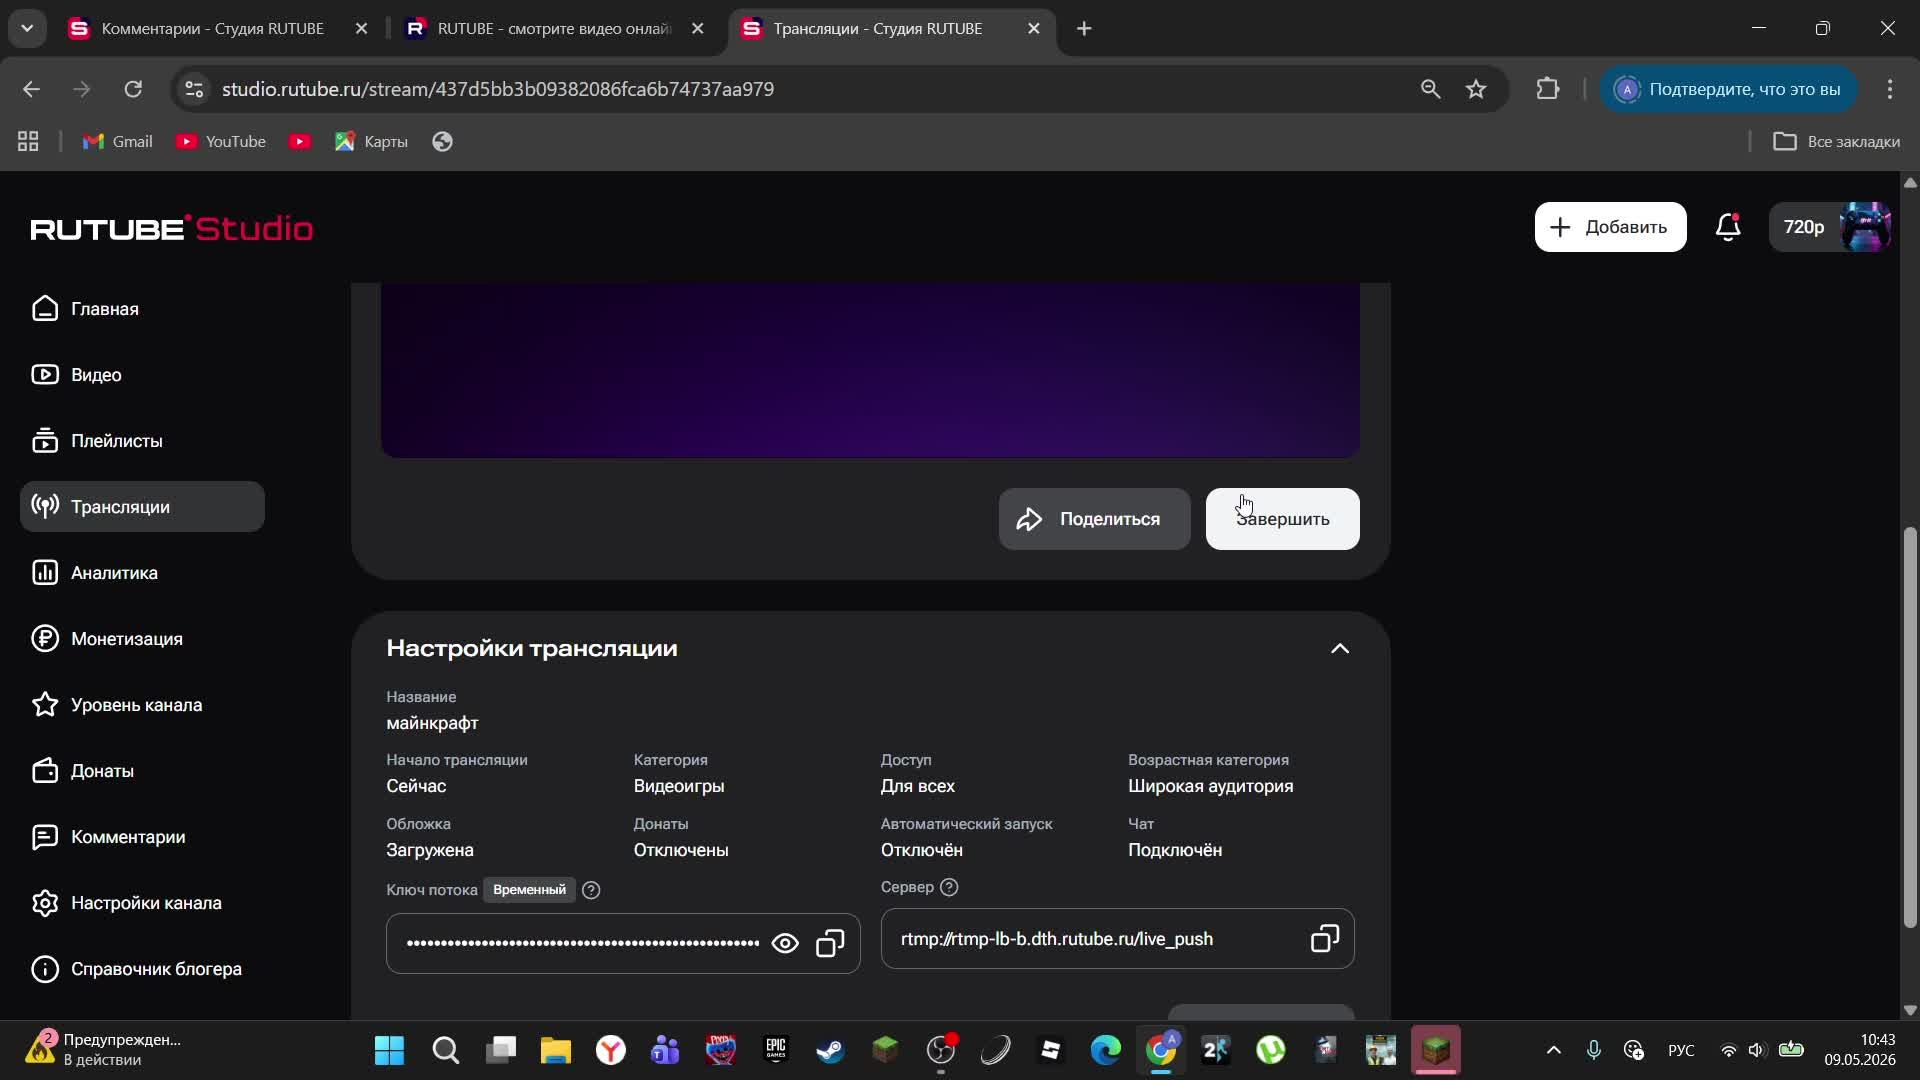
Task: Click the Видеоигры category value
Action: (679, 786)
